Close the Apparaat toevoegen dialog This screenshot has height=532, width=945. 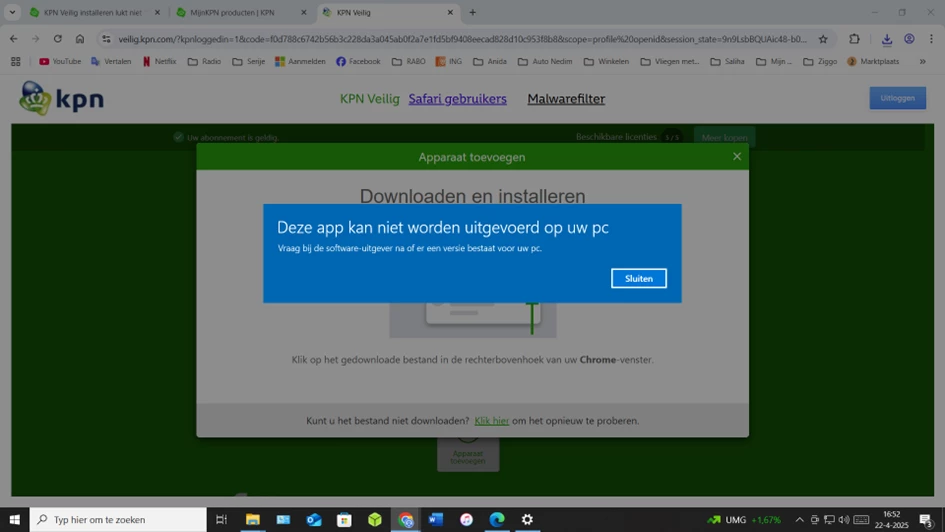(x=736, y=157)
